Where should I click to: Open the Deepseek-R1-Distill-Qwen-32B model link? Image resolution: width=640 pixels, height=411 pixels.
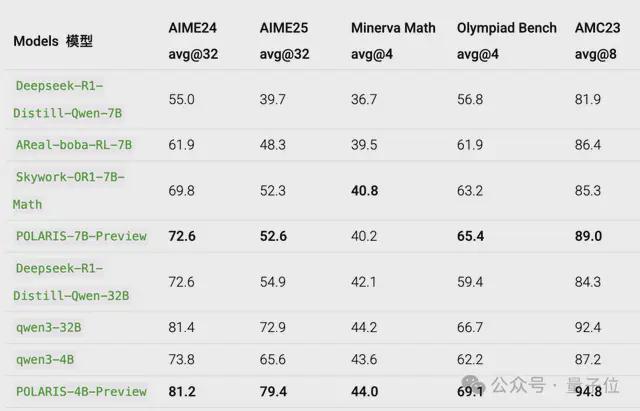coord(71,282)
